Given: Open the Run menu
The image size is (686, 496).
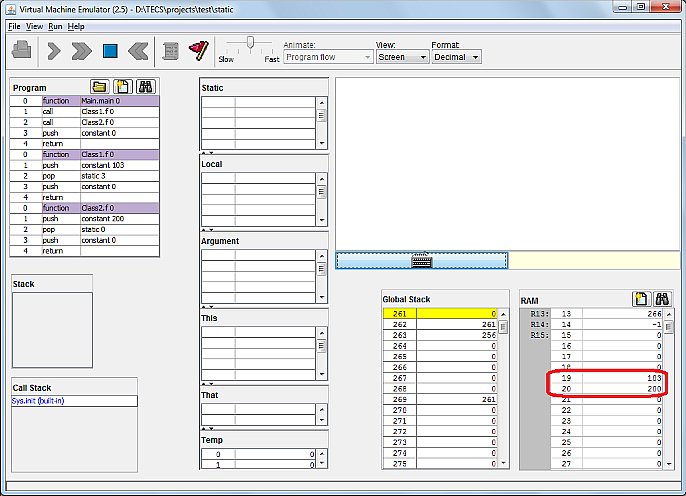Looking at the screenshot, I should pos(55,26).
